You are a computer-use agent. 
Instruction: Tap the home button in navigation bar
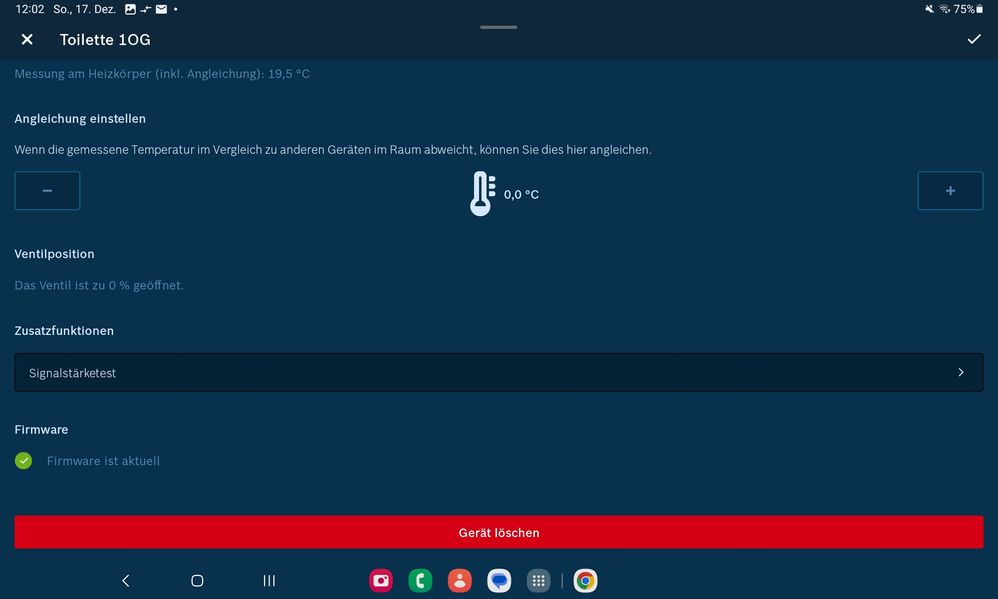(x=197, y=580)
